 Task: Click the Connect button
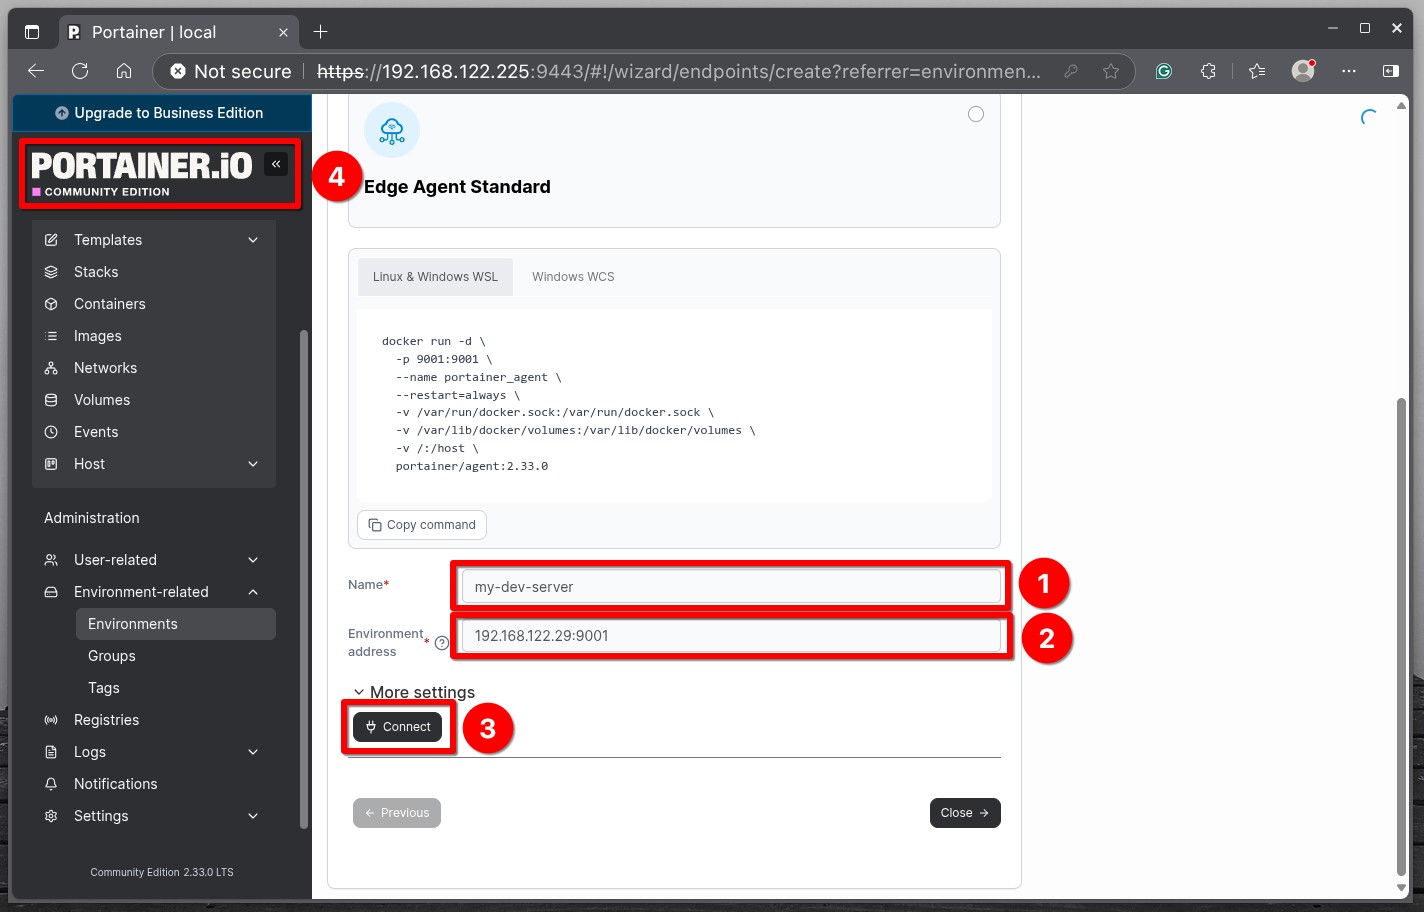397,727
